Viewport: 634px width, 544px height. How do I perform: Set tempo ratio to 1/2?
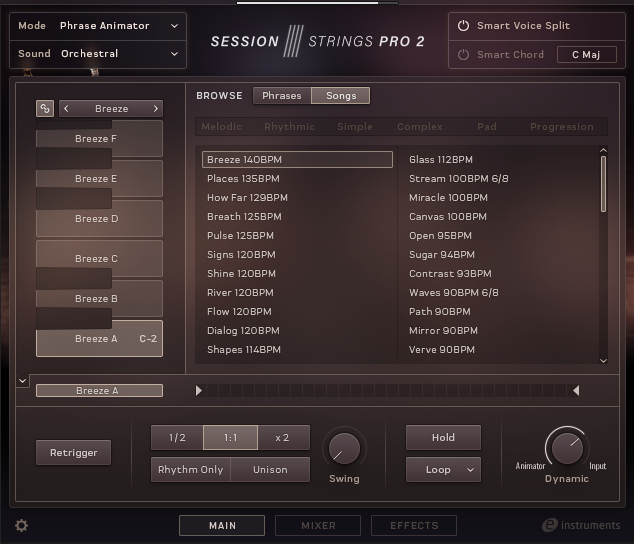177,437
